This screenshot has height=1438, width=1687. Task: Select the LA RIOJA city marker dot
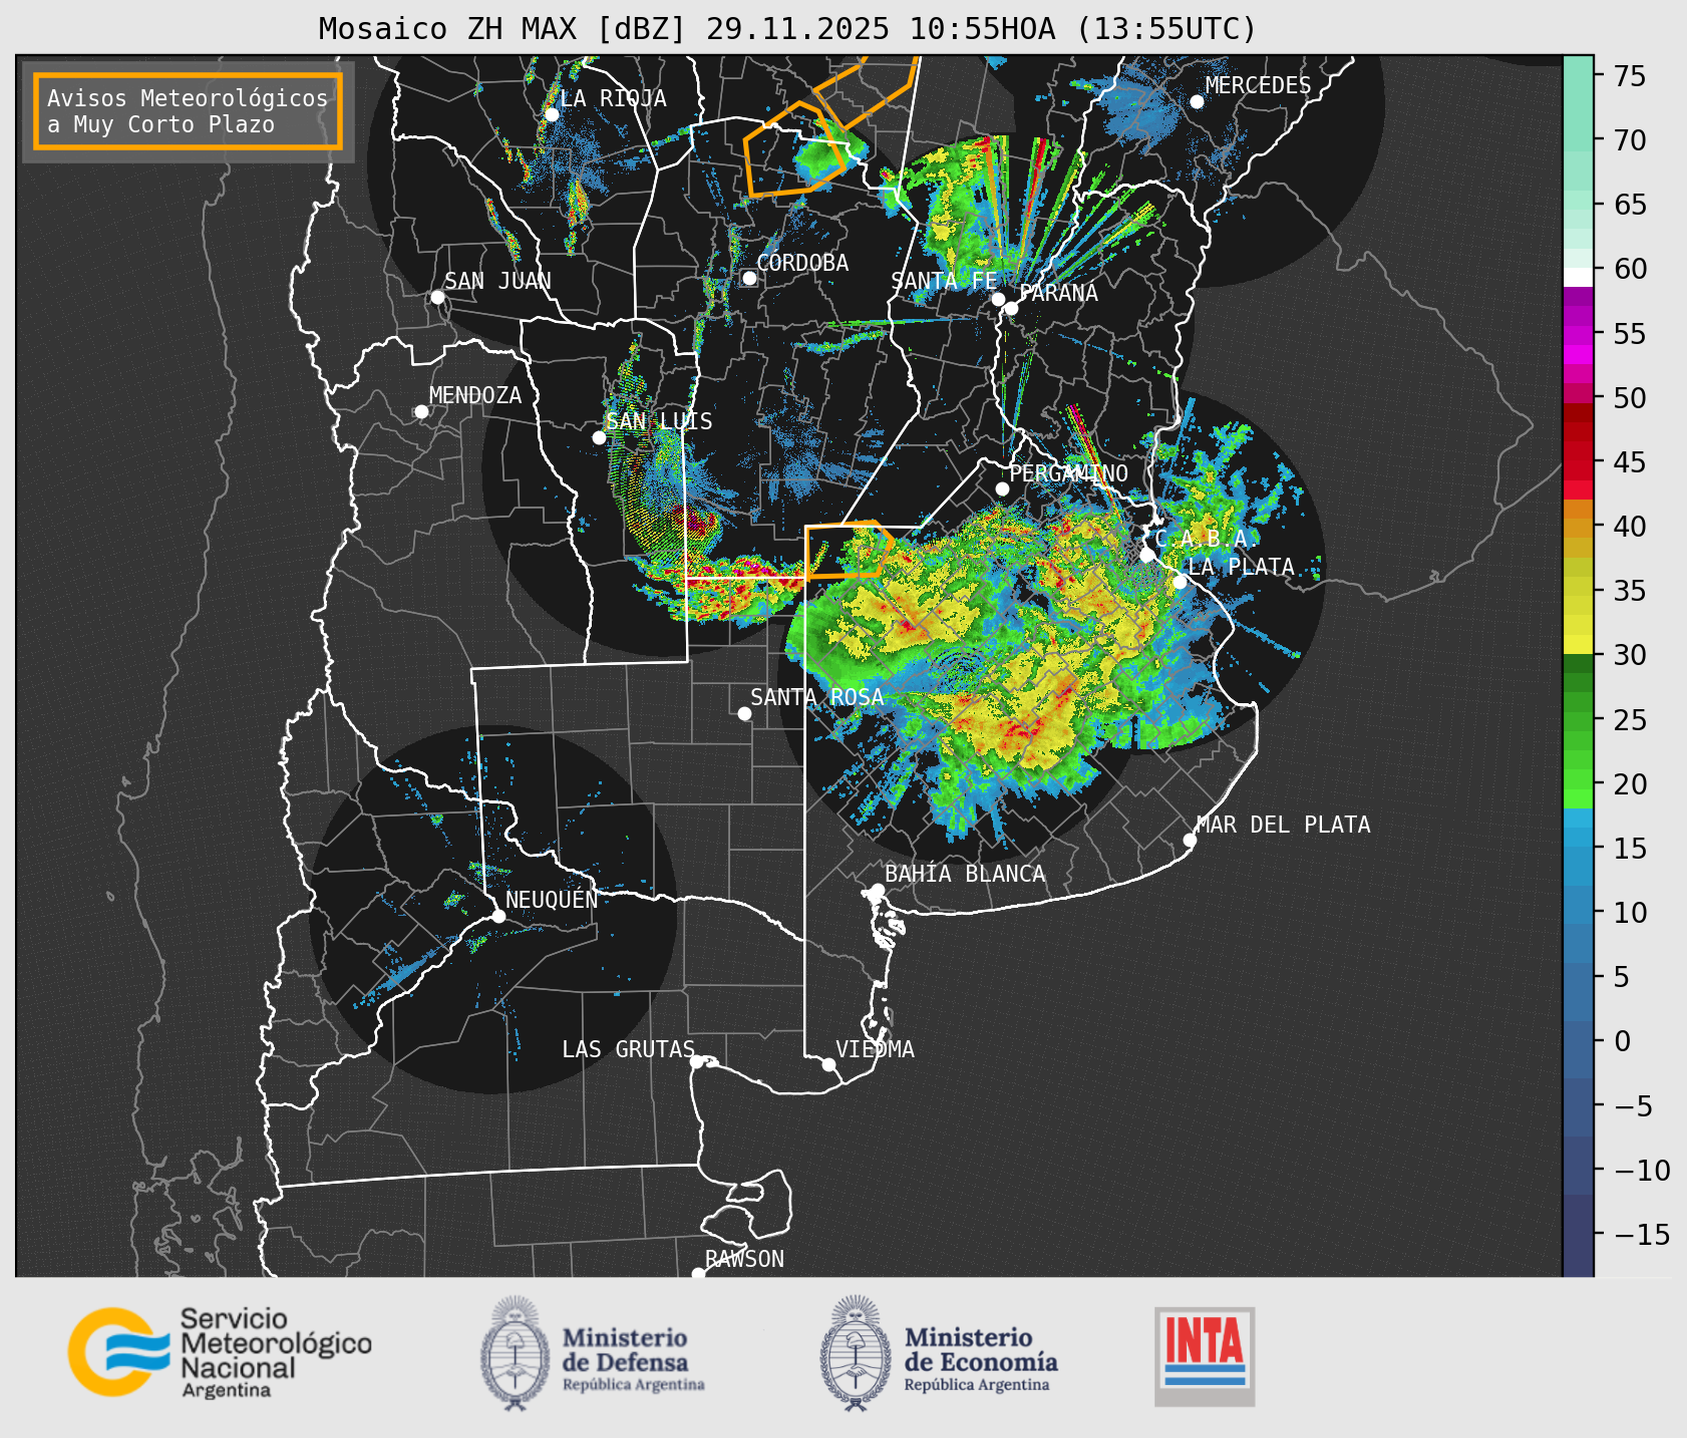551,114
